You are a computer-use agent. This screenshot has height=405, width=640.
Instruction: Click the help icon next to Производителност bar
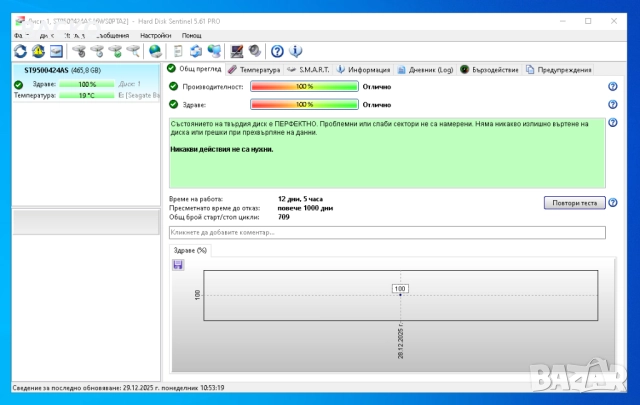tap(612, 87)
